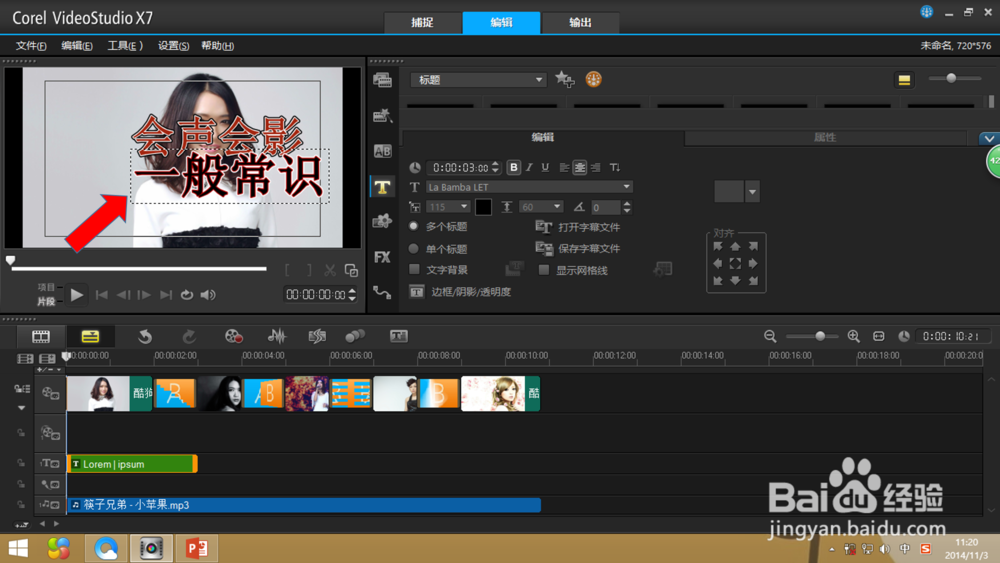Viewport: 1000px width, 563px height.
Task: Enable the 文字背景 checkbox
Action: pyautogui.click(x=415, y=269)
